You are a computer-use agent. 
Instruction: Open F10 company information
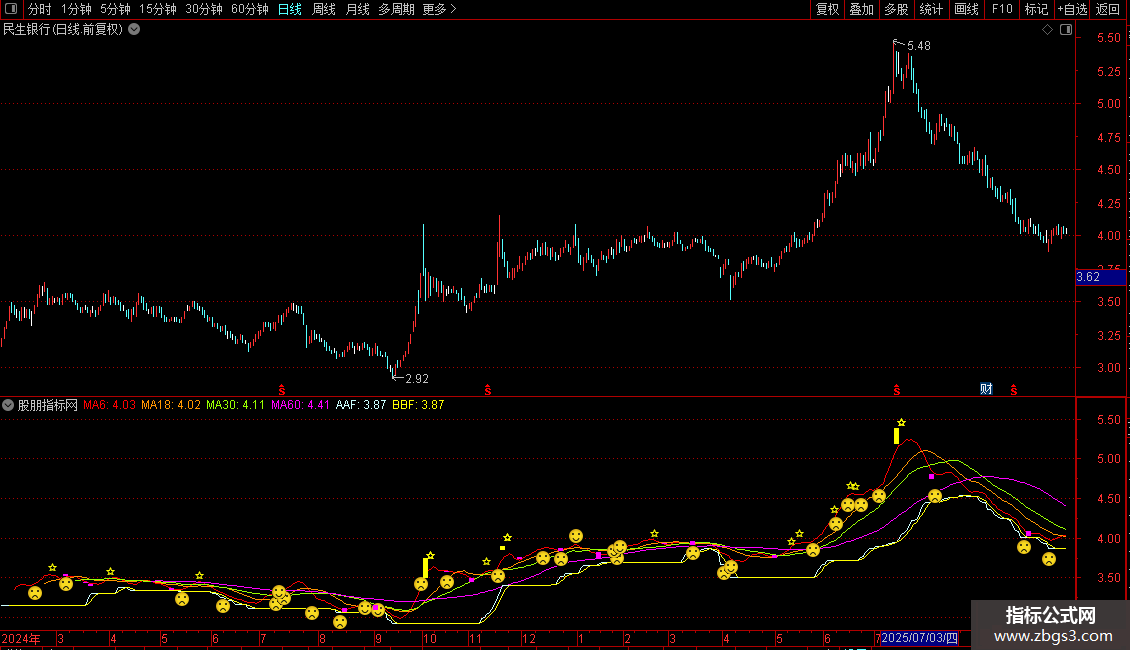point(1002,9)
